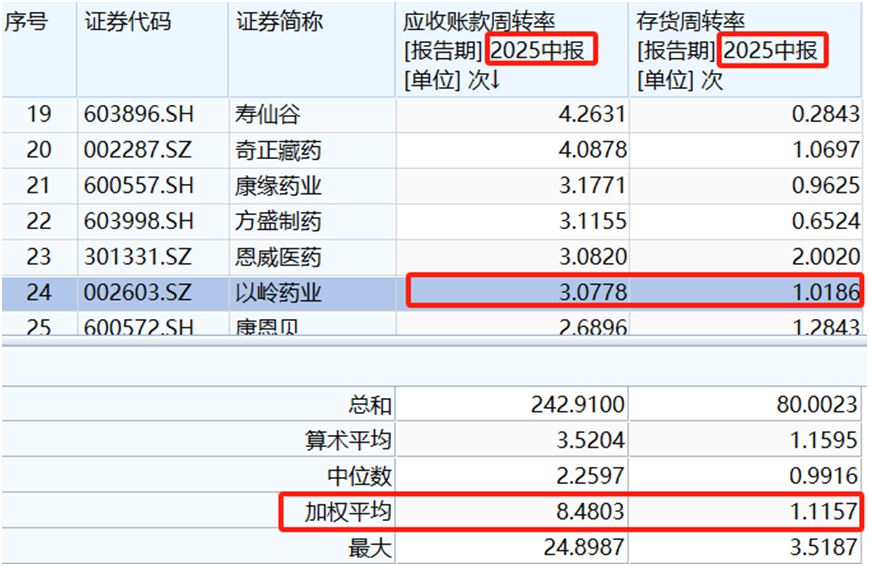
Task: Click the 序号 column header
Action: [39, 50]
